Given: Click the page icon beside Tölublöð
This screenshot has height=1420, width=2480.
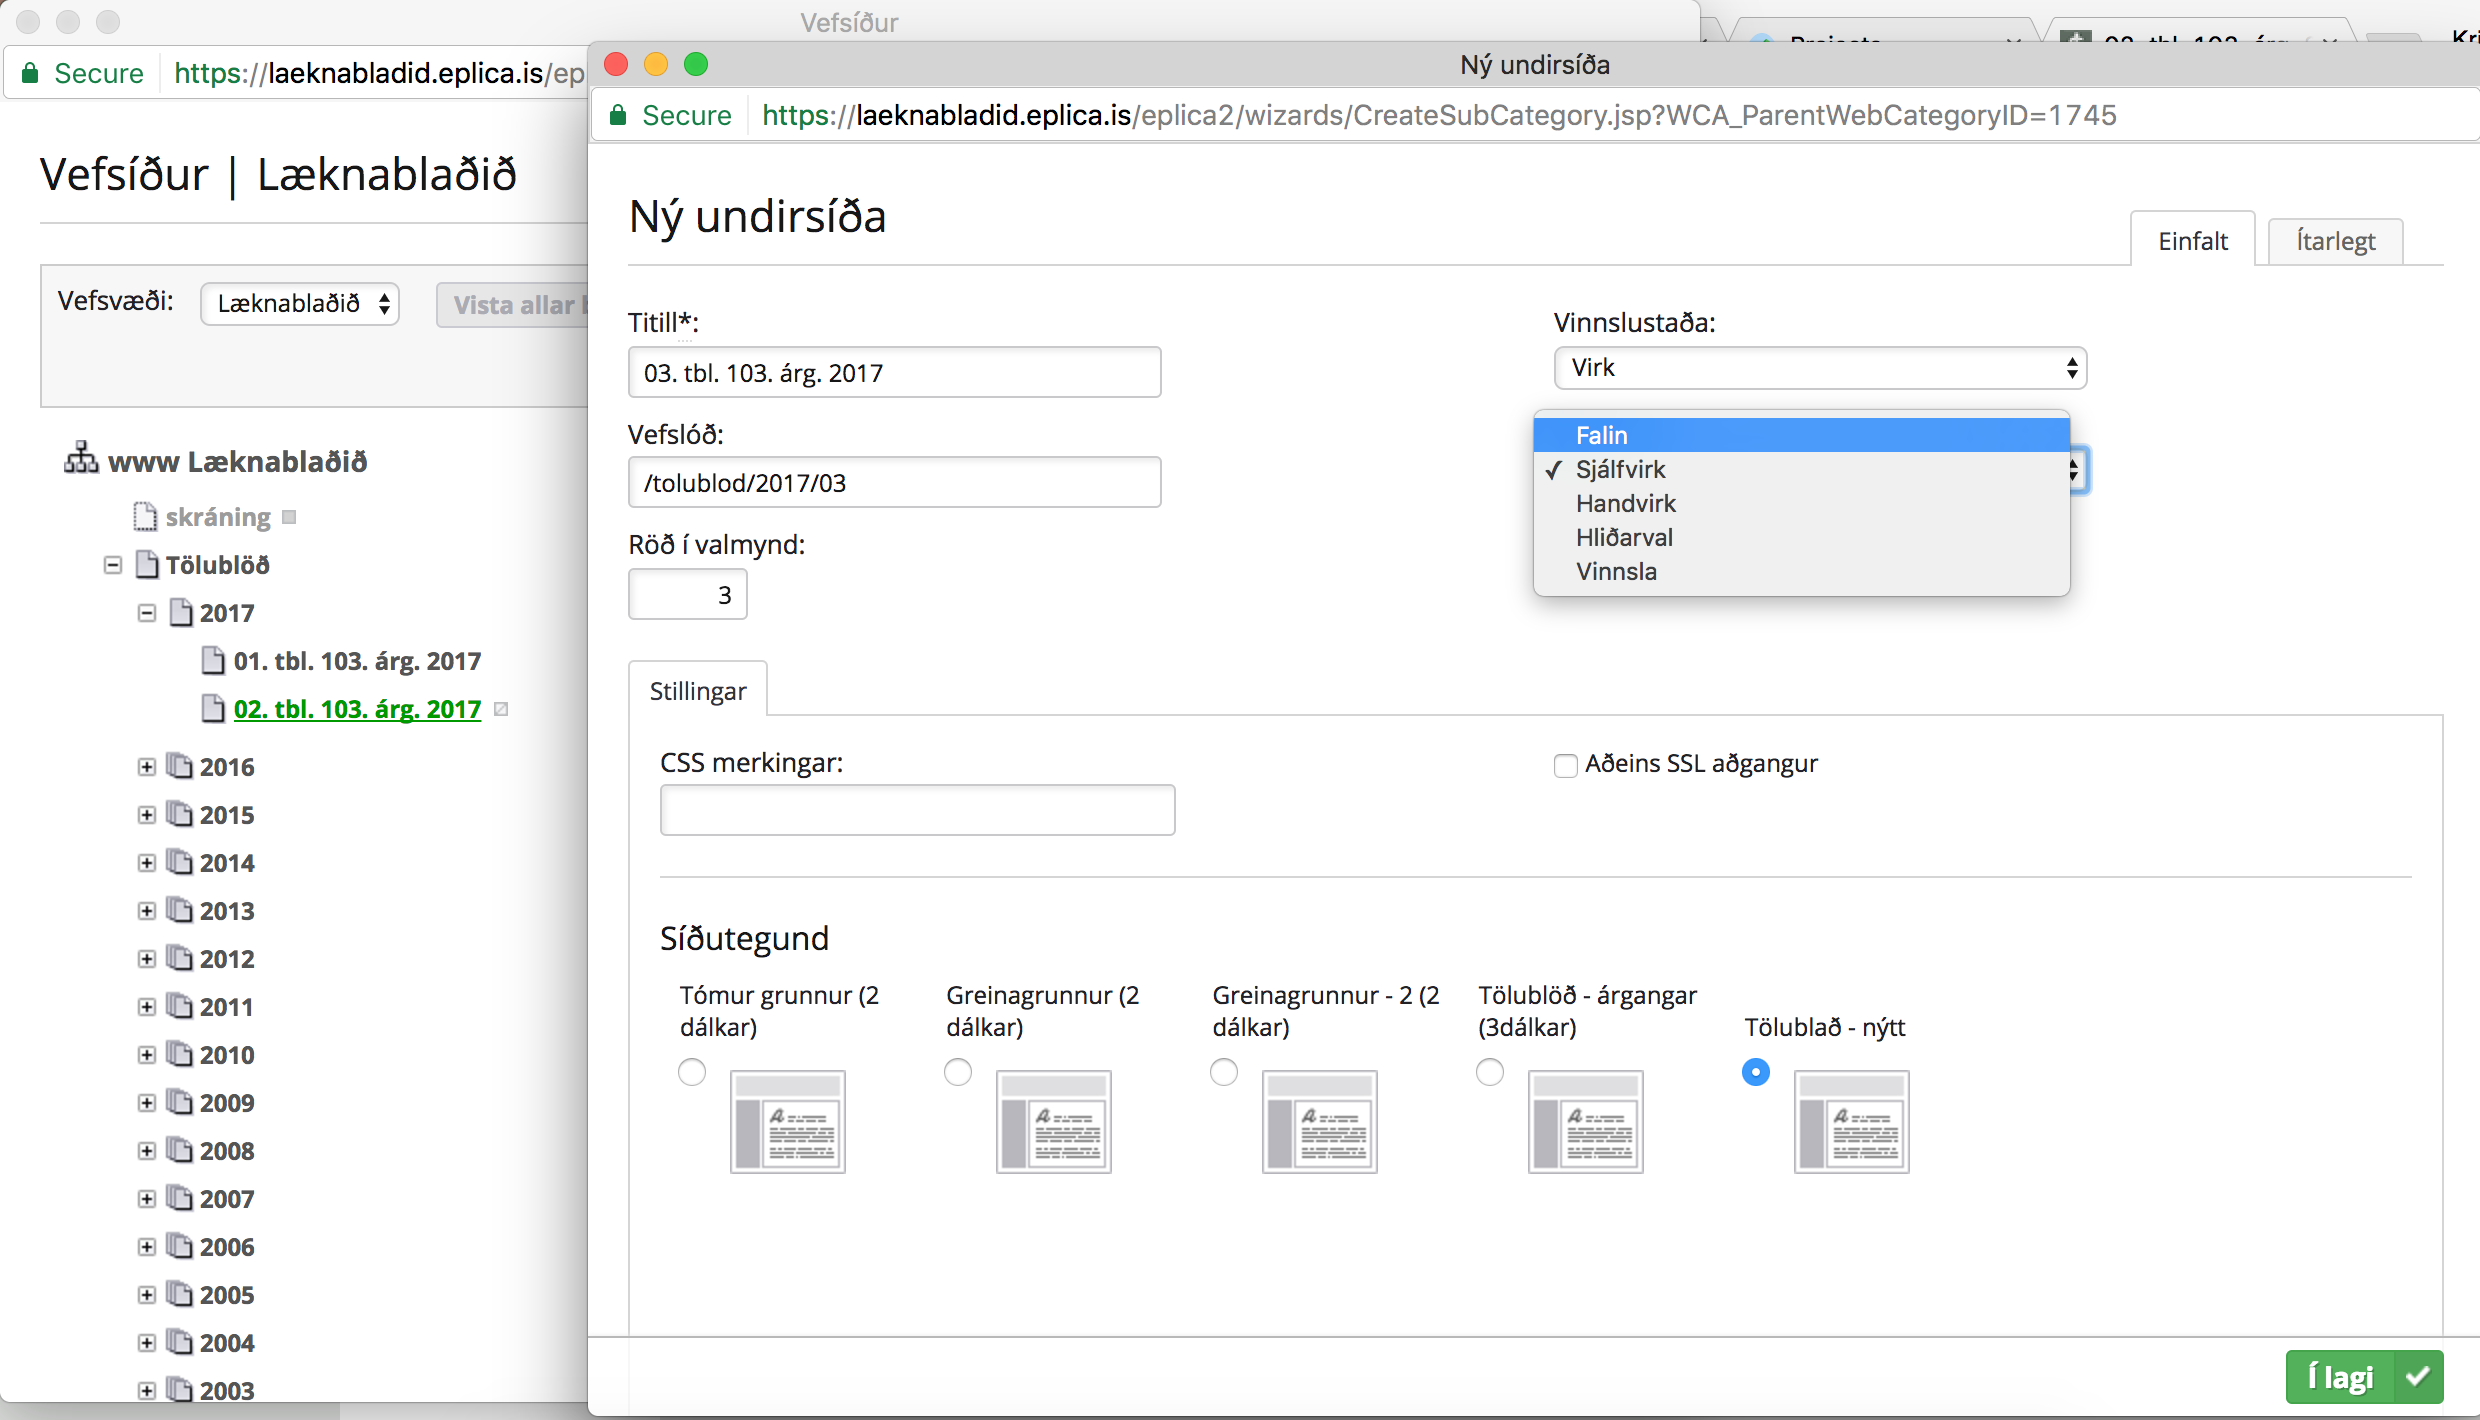Looking at the screenshot, I should (147, 564).
